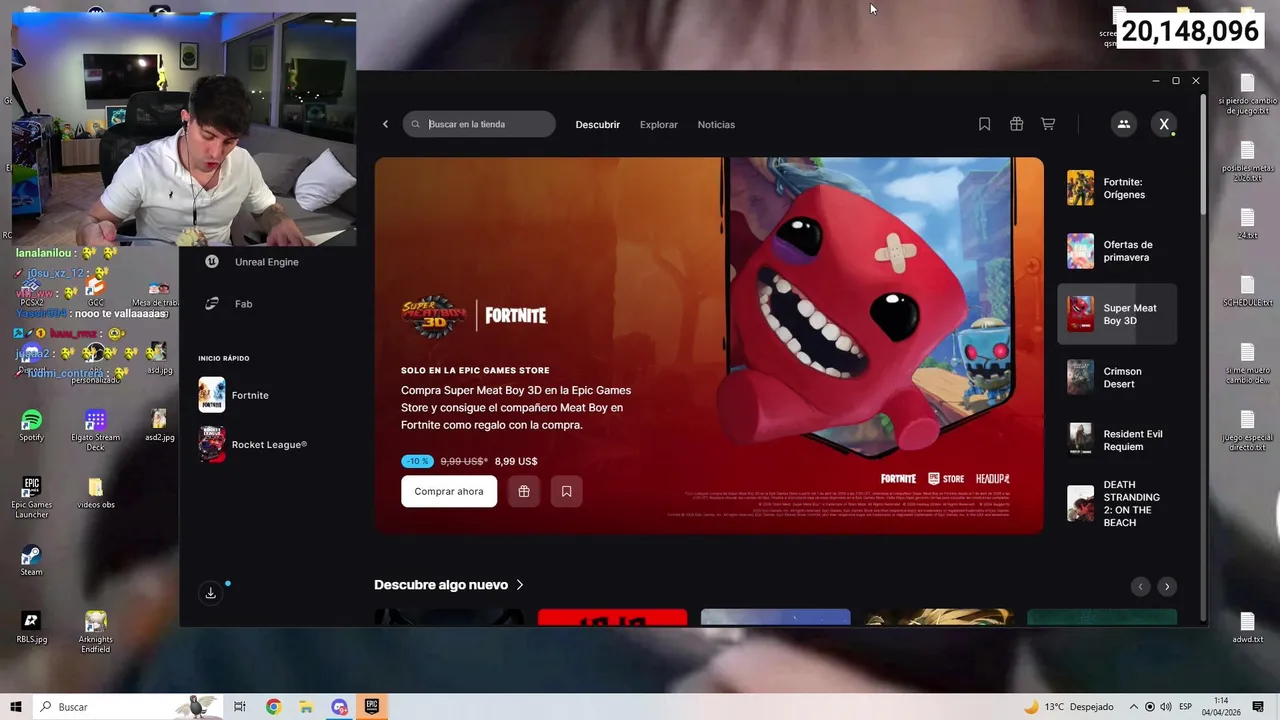Click the Windows Start button
Viewport: 1280px width, 720px height.
[x=16, y=707]
